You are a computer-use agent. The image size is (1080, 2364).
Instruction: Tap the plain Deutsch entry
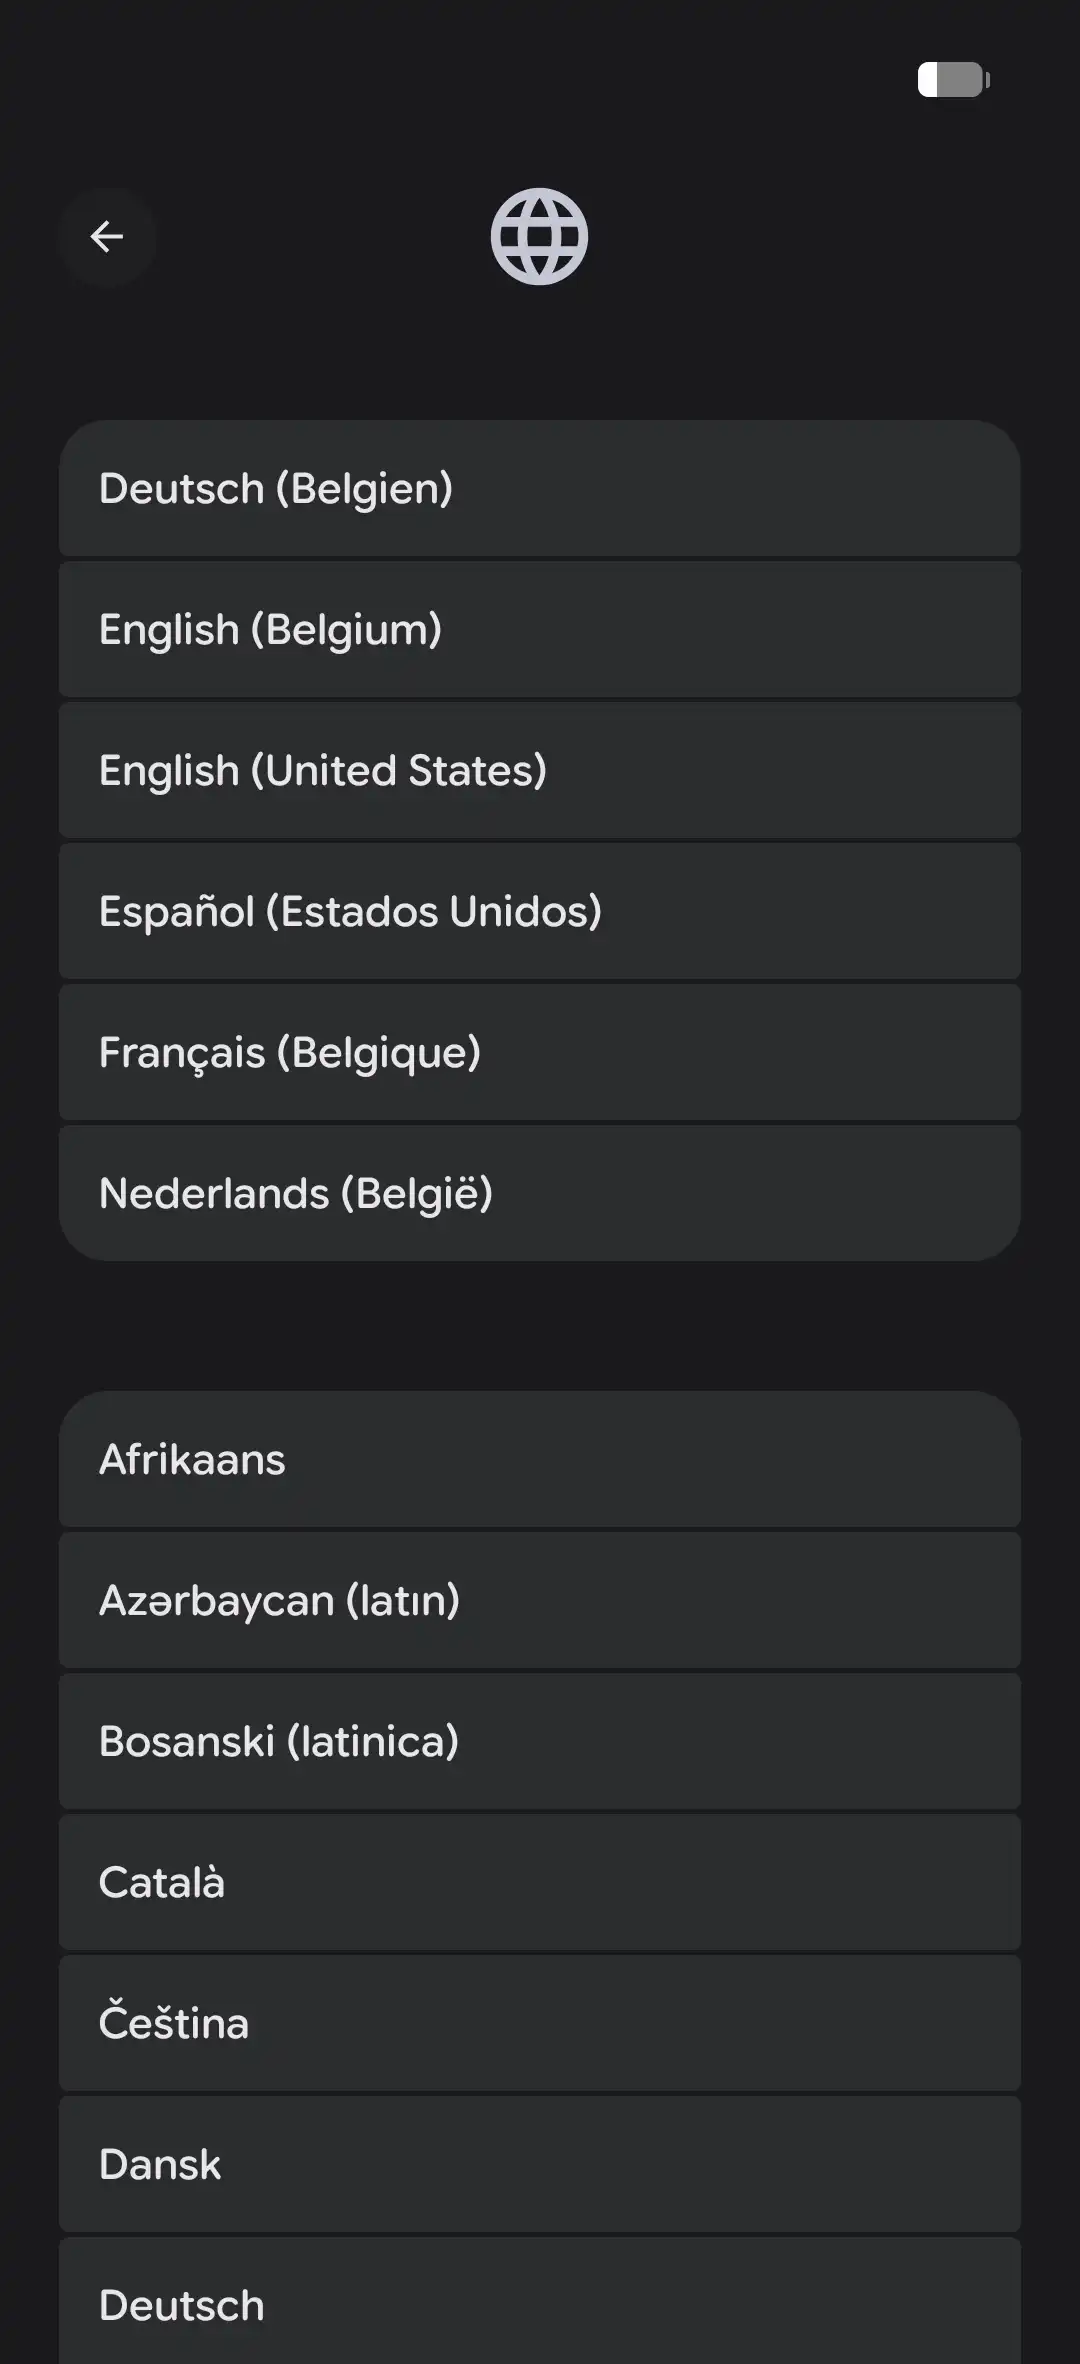(x=540, y=2305)
